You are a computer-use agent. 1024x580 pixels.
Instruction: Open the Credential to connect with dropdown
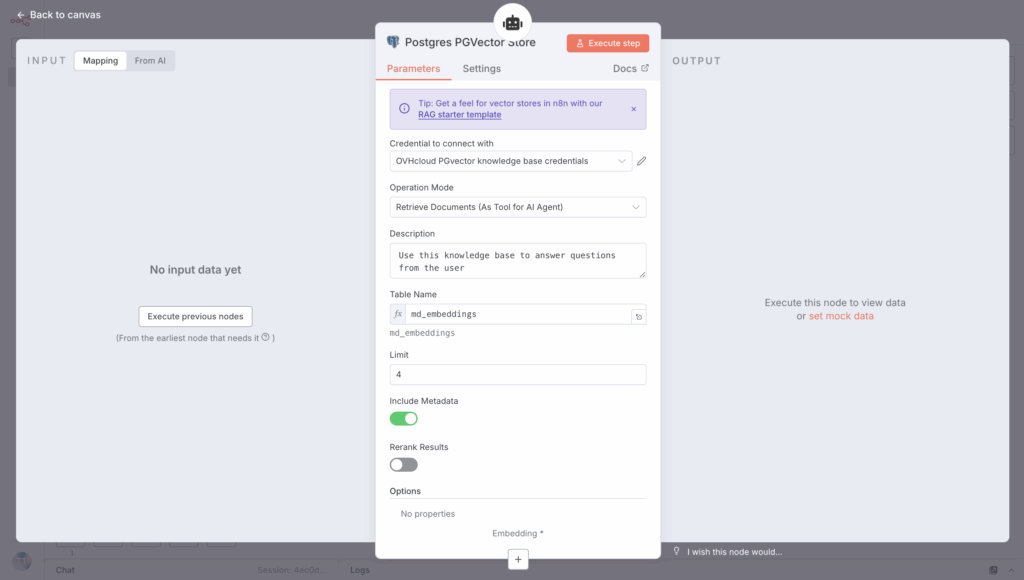click(x=510, y=161)
